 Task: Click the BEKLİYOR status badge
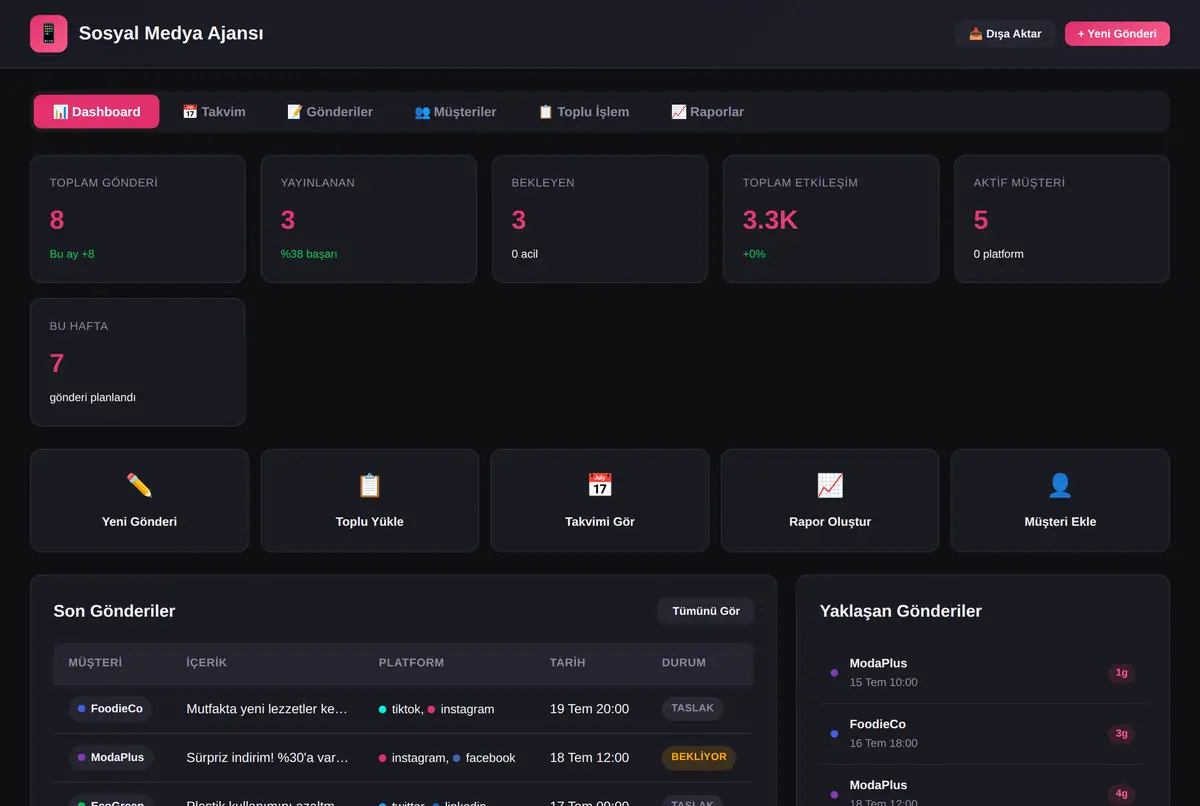[698, 757]
